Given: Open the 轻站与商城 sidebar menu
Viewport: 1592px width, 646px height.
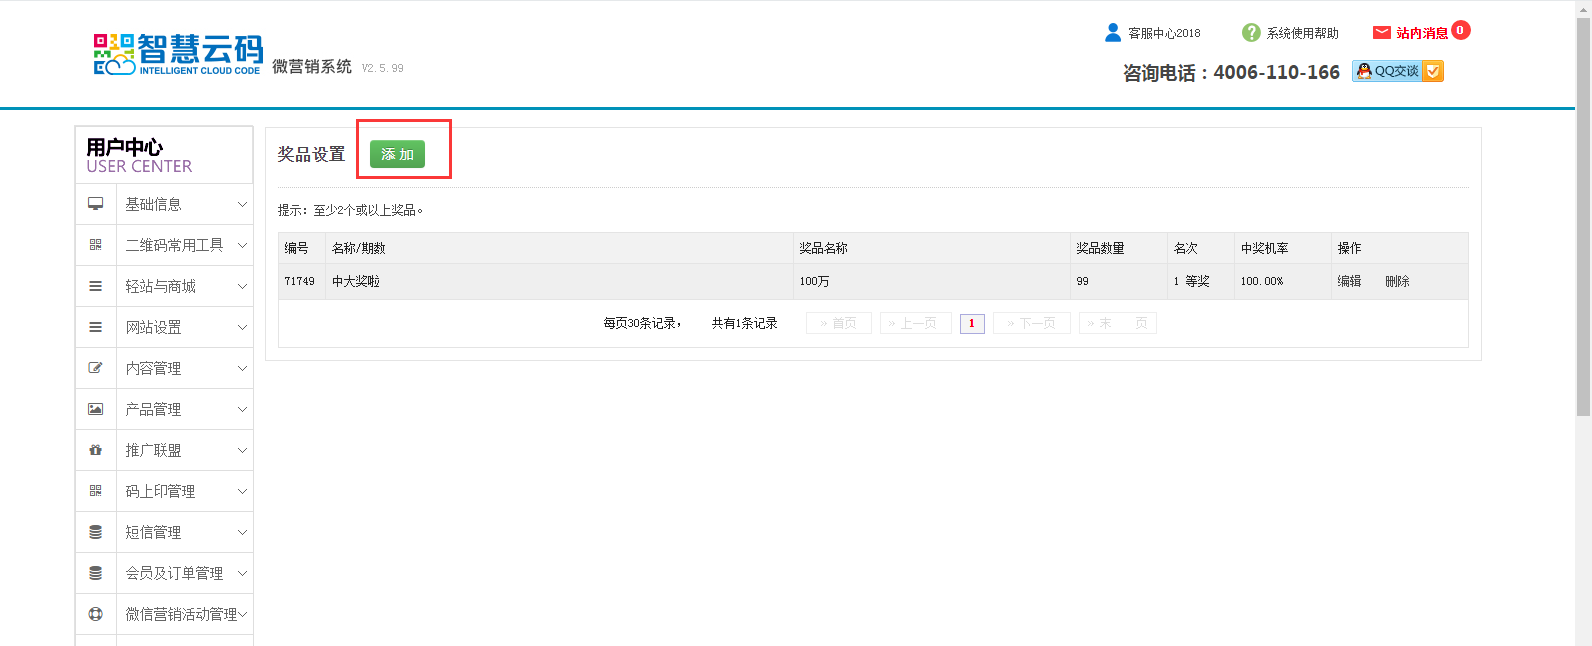Looking at the screenshot, I should tap(160, 286).
